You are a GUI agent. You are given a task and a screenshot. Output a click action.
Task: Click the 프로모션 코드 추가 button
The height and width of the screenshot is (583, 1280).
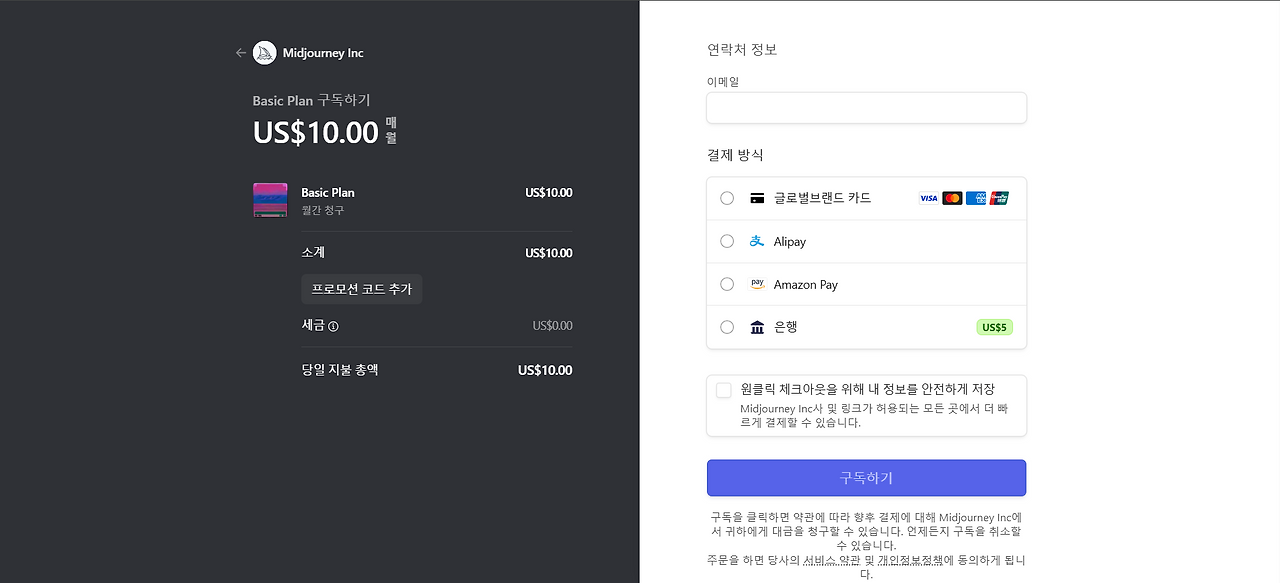(x=361, y=289)
